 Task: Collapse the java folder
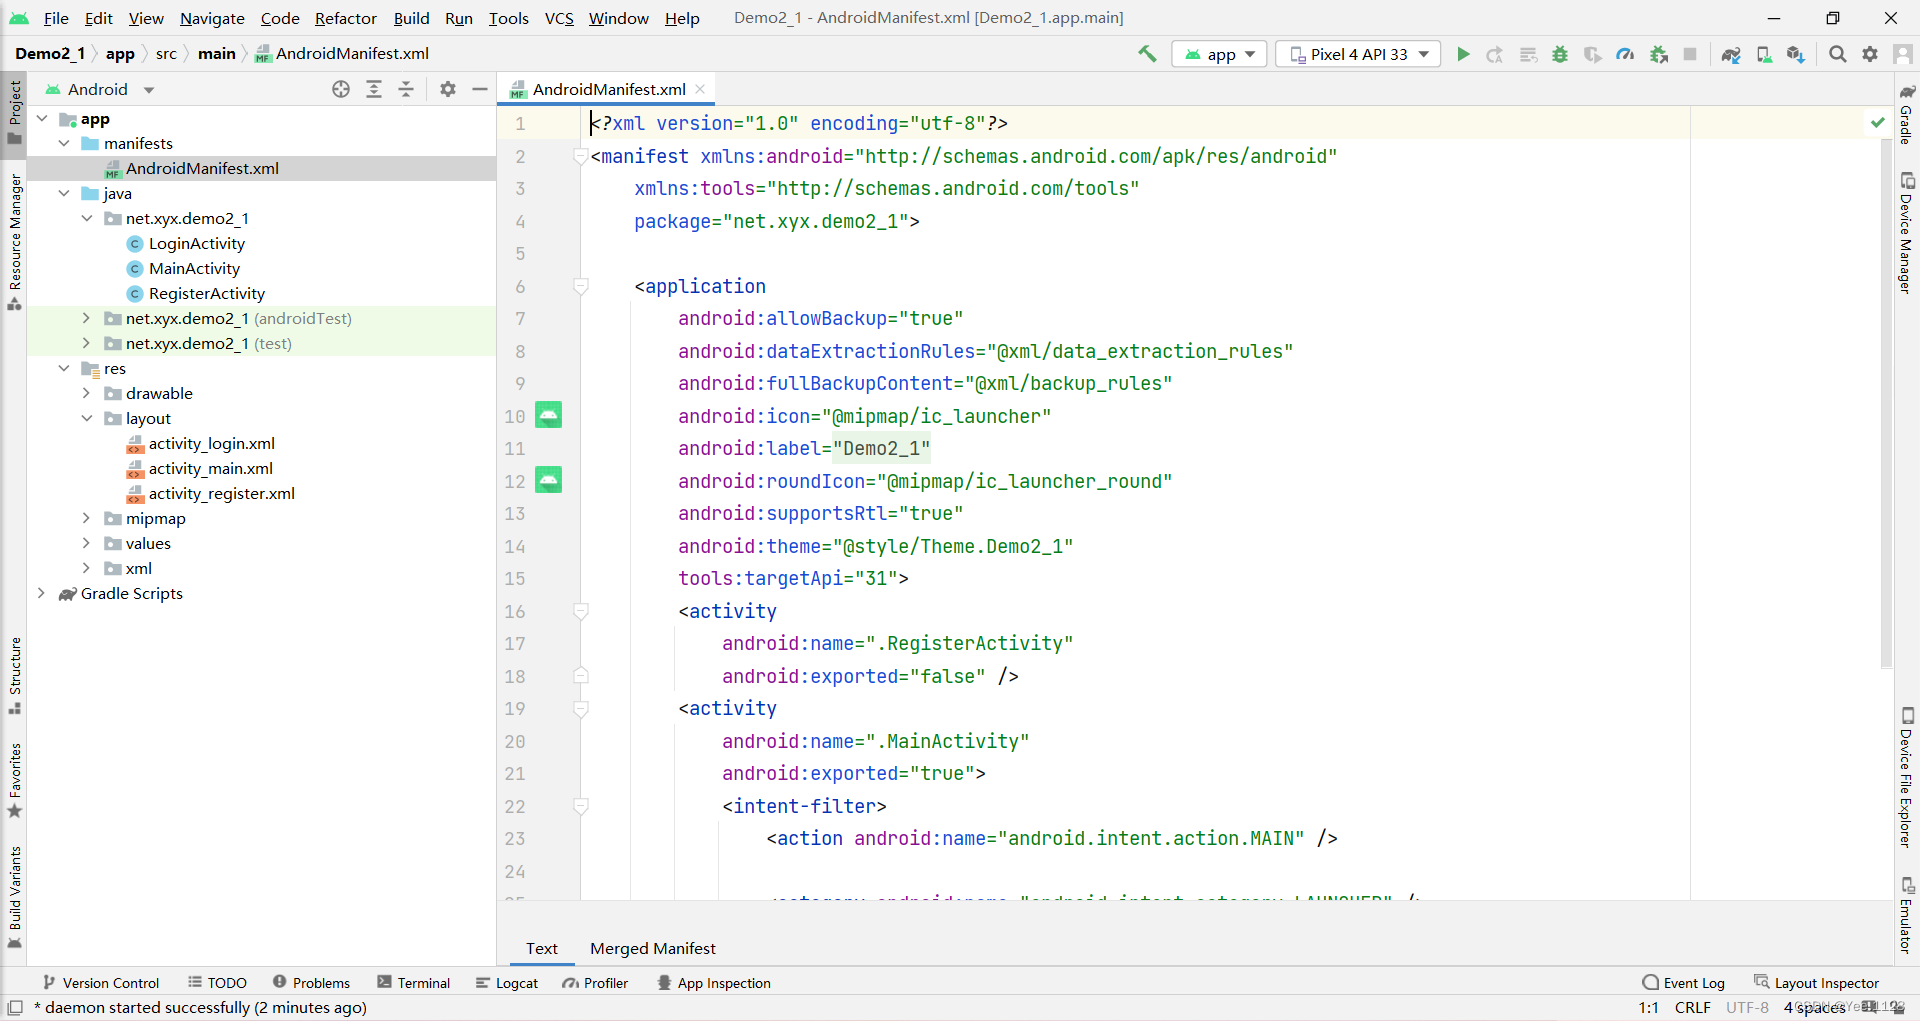point(64,193)
